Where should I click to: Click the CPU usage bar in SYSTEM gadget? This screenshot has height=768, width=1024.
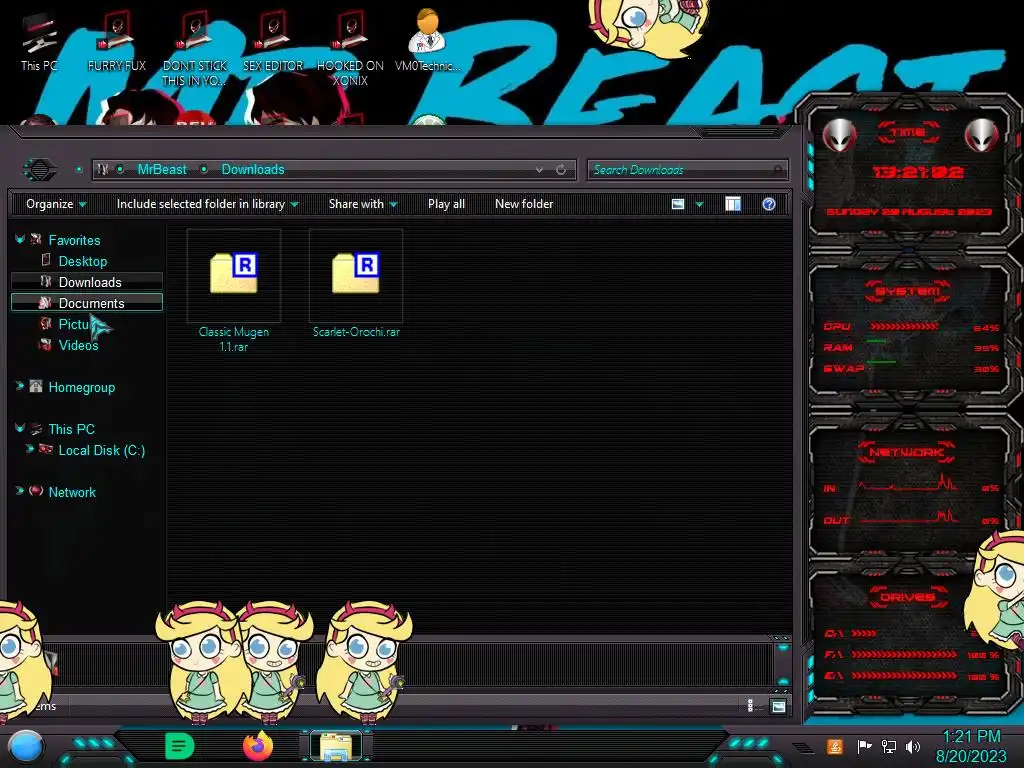point(904,326)
